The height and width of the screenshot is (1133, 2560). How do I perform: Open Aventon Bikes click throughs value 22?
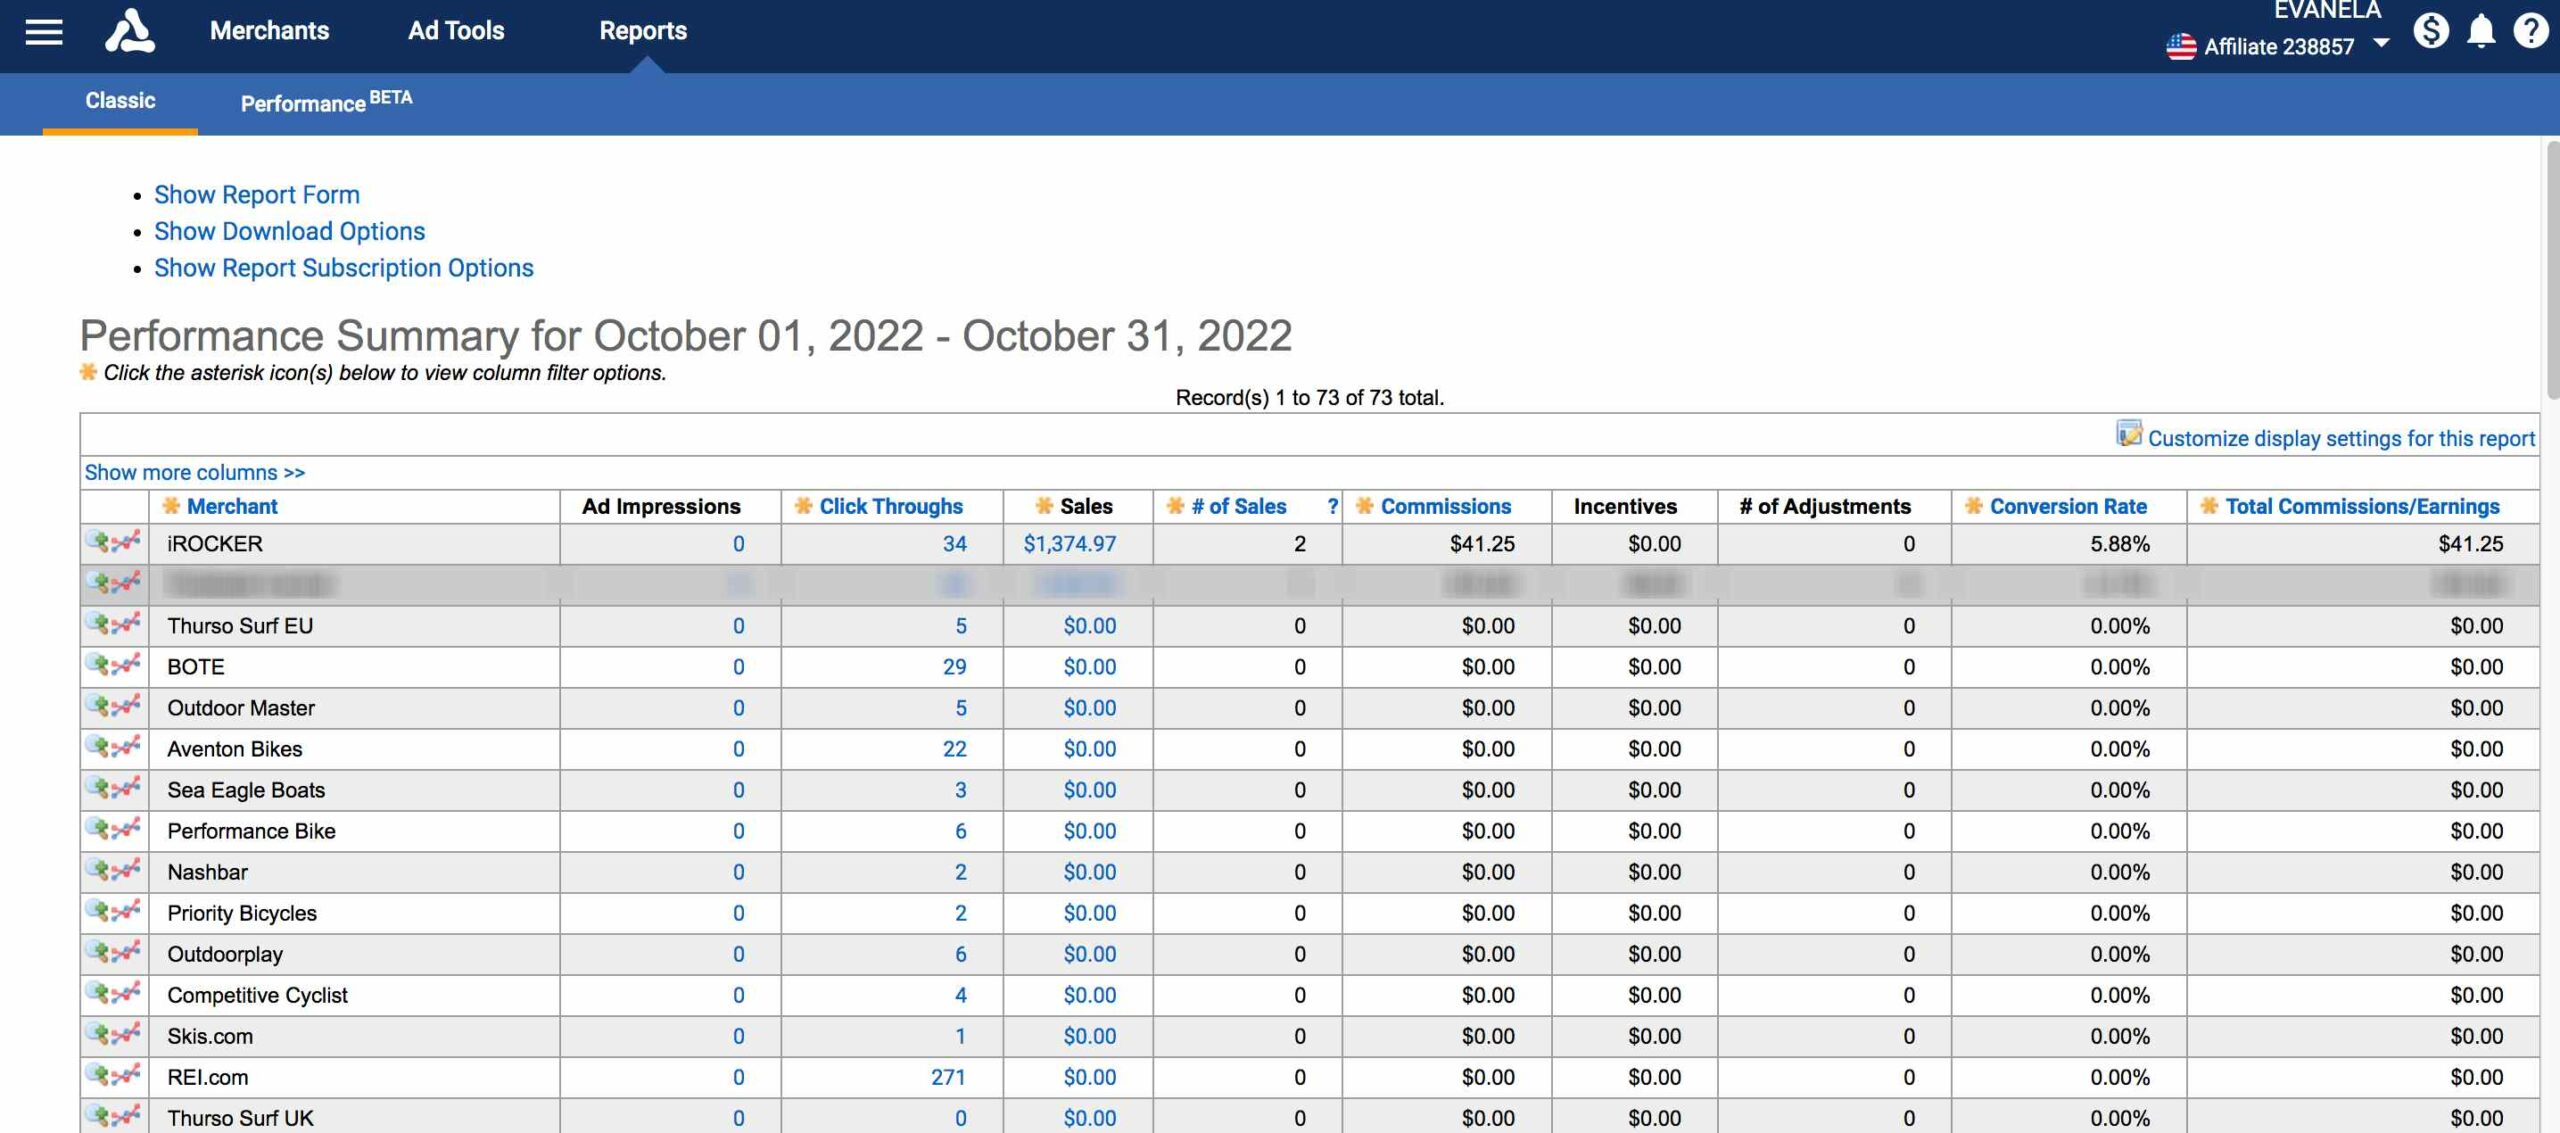[955, 749]
